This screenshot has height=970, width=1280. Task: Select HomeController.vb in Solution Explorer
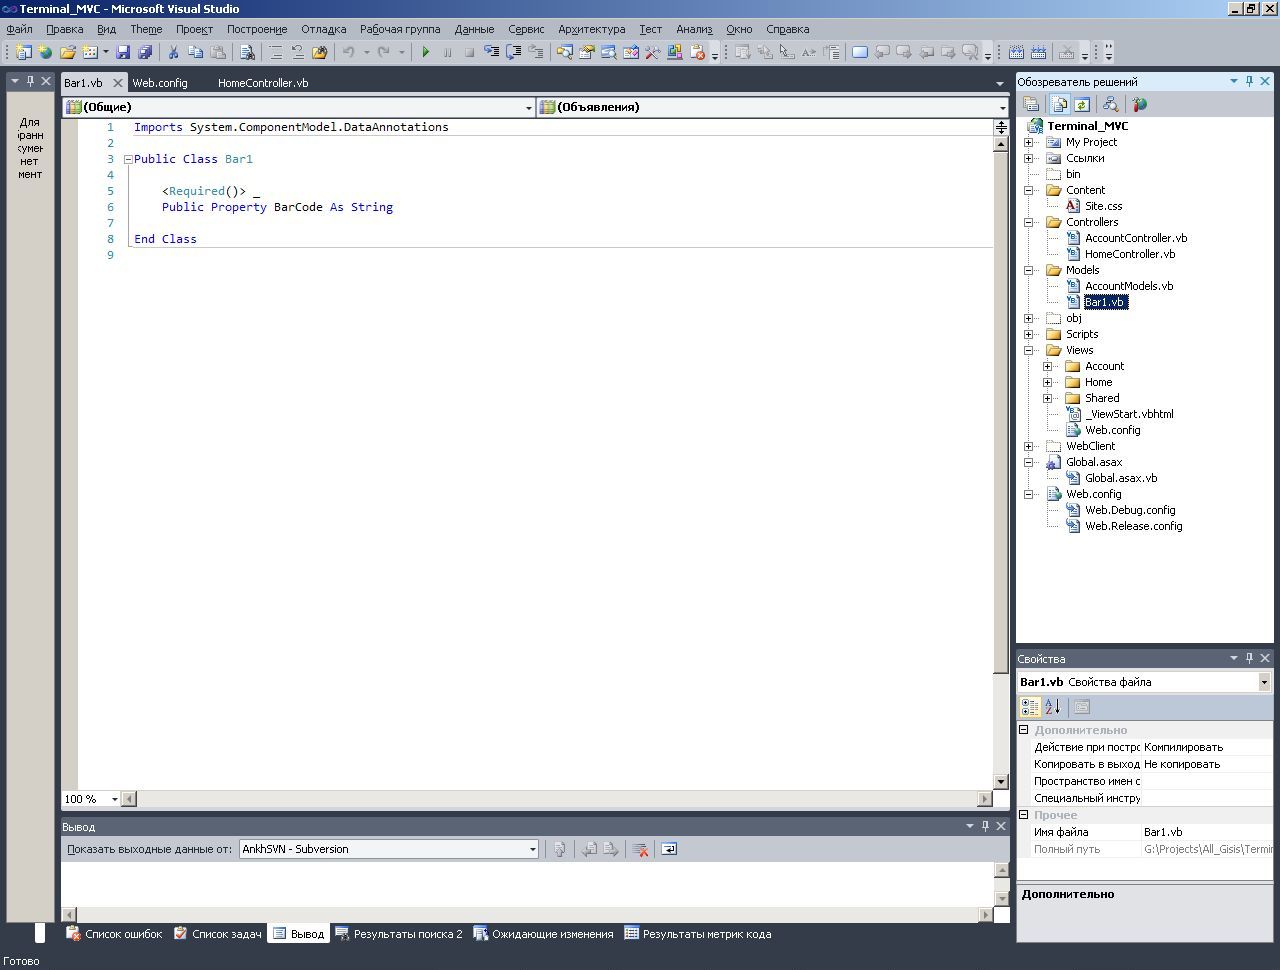(x=1130, y=254)
